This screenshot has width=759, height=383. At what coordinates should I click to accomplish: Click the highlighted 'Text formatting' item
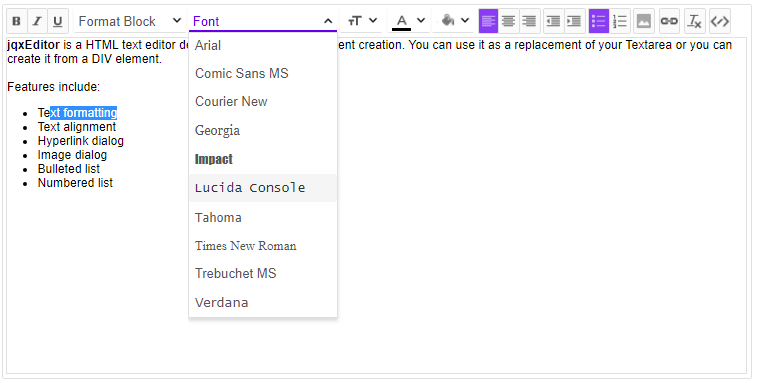[77, 113]
